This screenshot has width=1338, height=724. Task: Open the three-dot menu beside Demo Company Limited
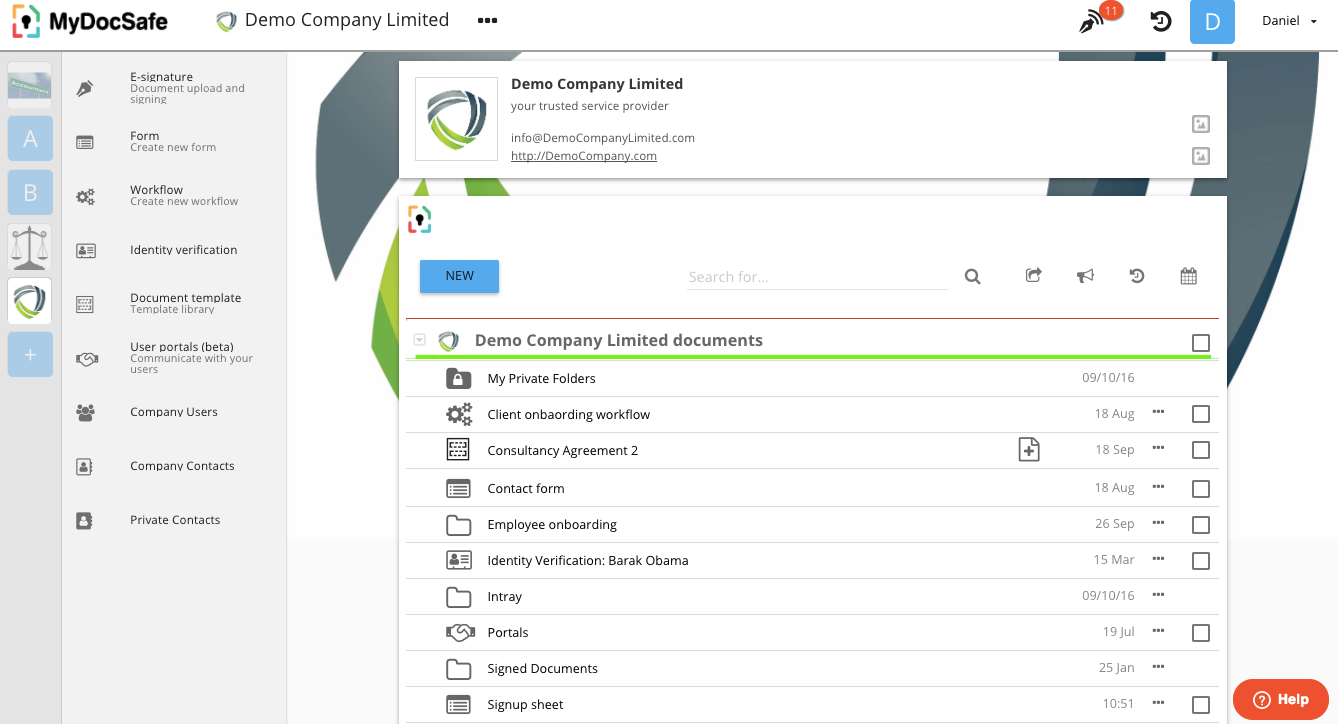pyautogui.click(x=487, y=20)
